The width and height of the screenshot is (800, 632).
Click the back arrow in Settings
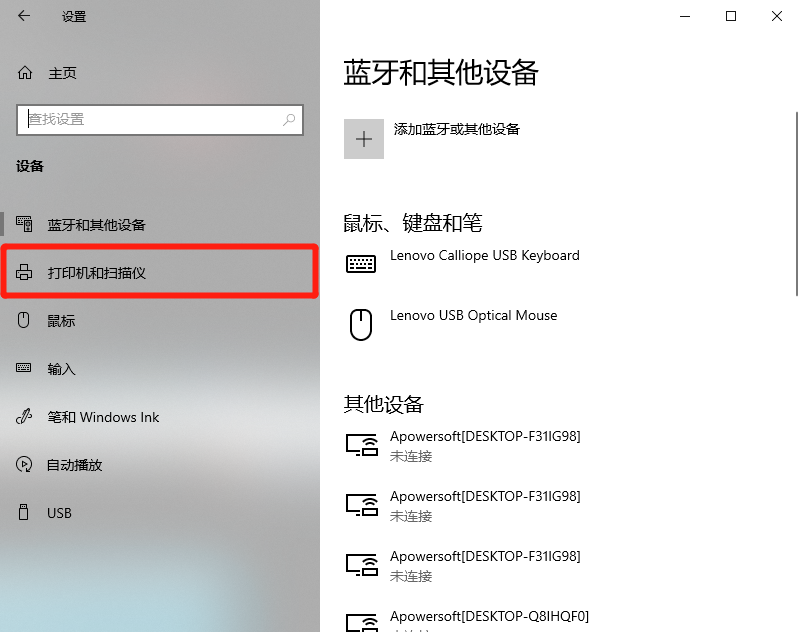(24, 16)
